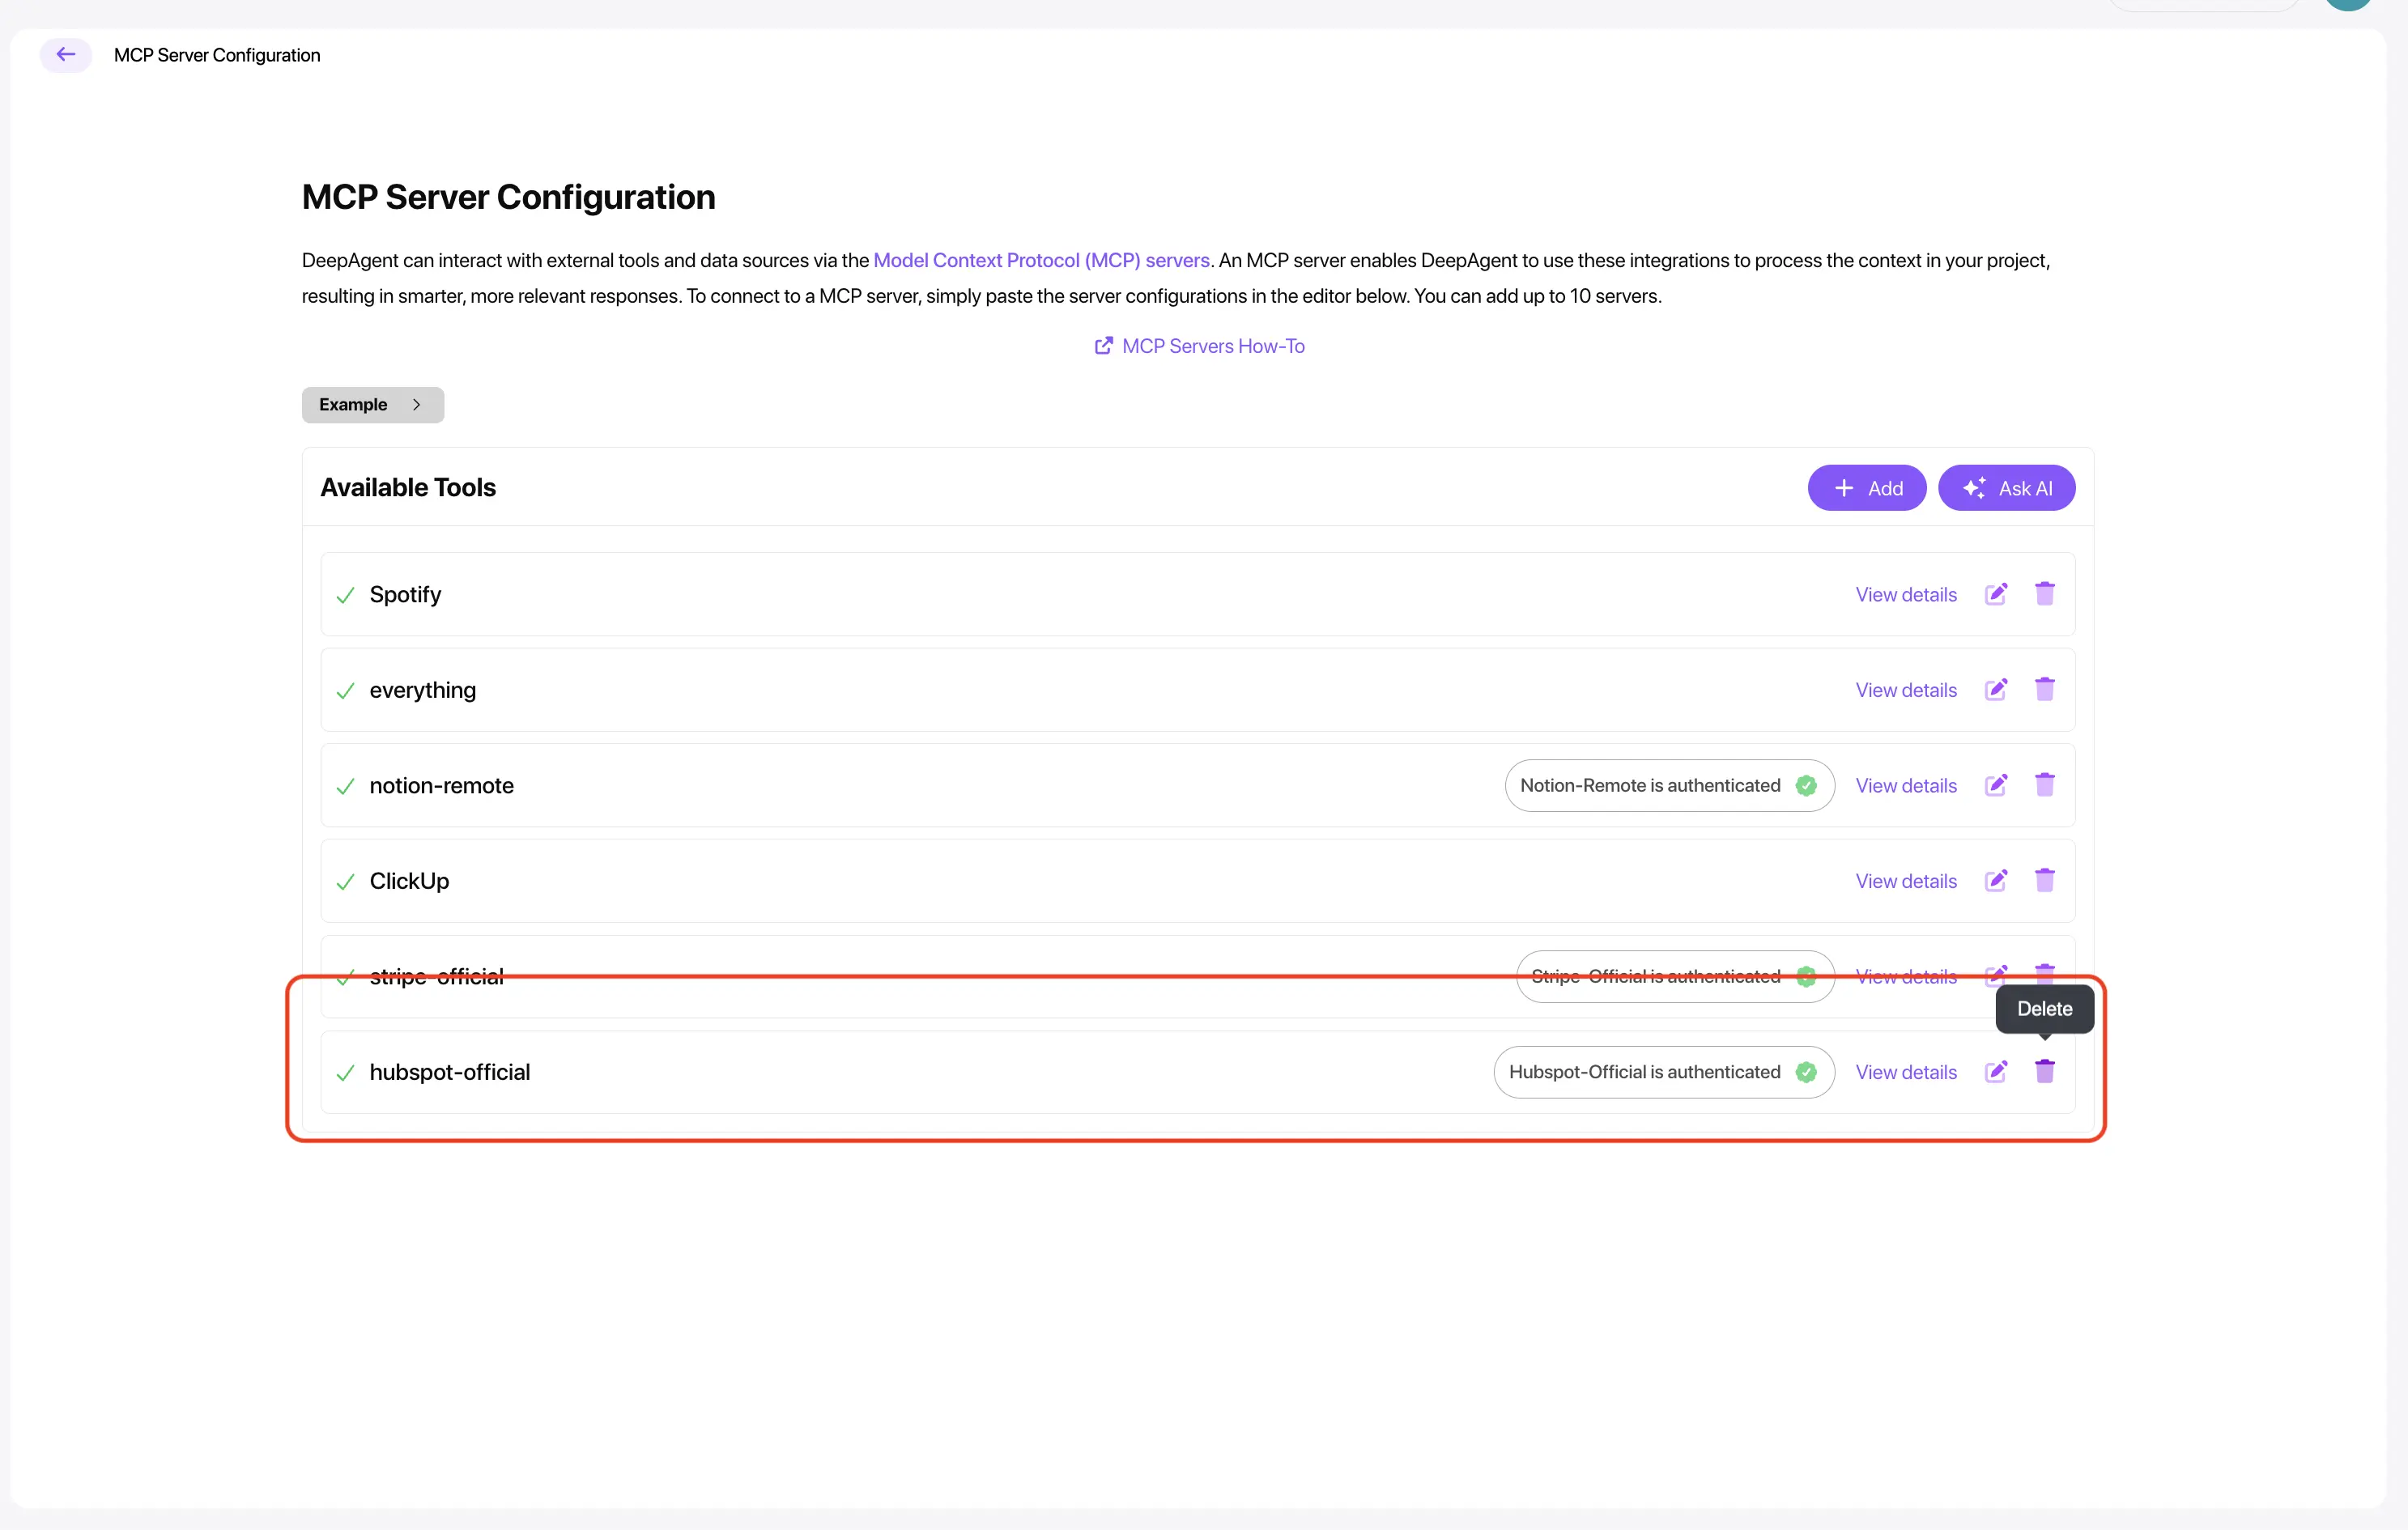Delete the ClickUp server
Screen dimensions: 2408x1530
tap(2044, 880)
